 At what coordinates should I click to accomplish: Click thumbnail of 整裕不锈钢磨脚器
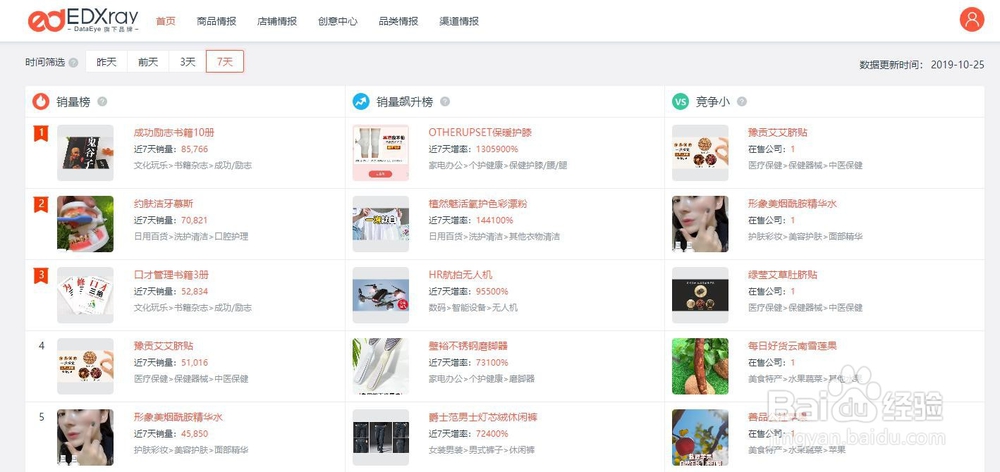pyautogui.click(x=381, y=366)
